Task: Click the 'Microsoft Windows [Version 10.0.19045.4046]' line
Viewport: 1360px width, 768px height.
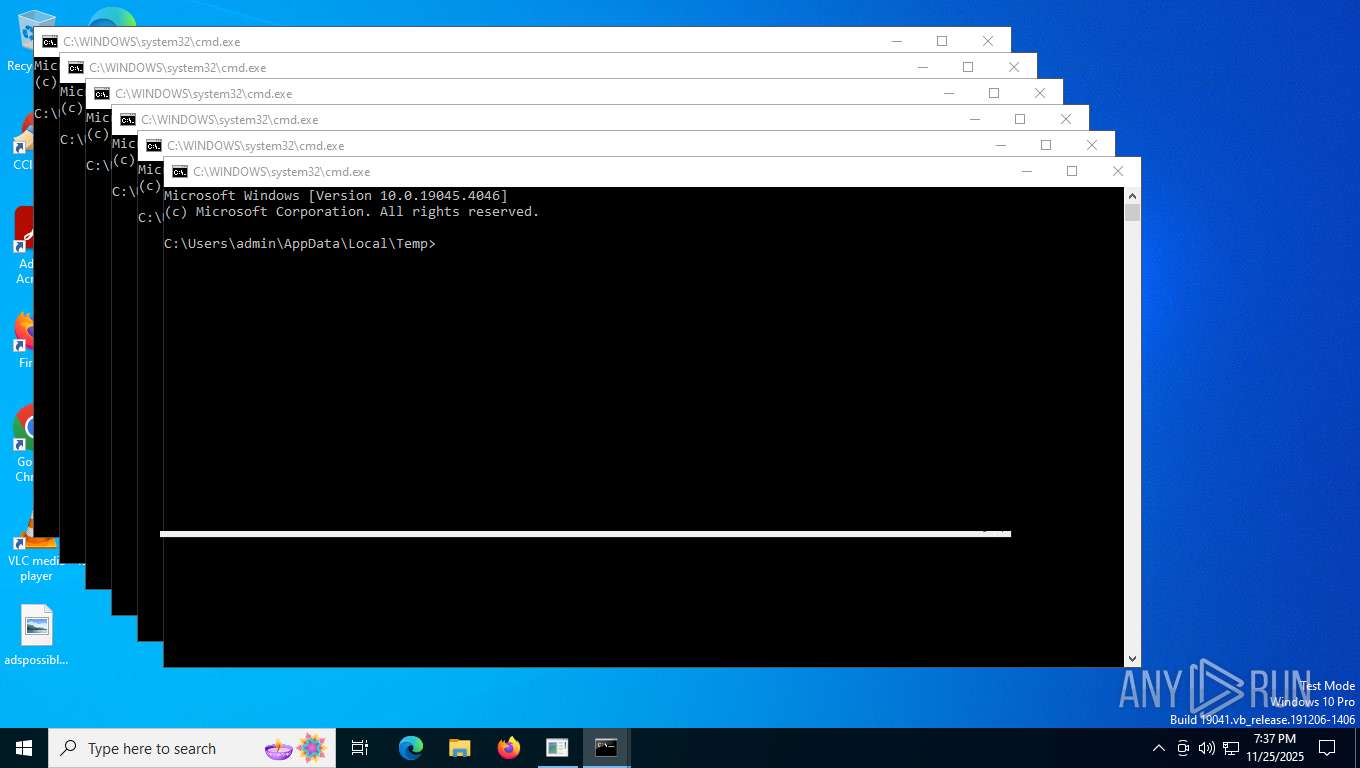Action: tap(336, 196)
